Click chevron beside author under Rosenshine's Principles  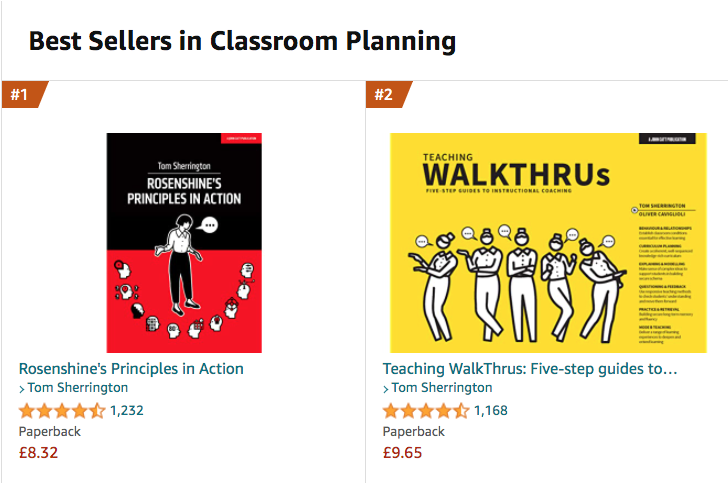22,389
